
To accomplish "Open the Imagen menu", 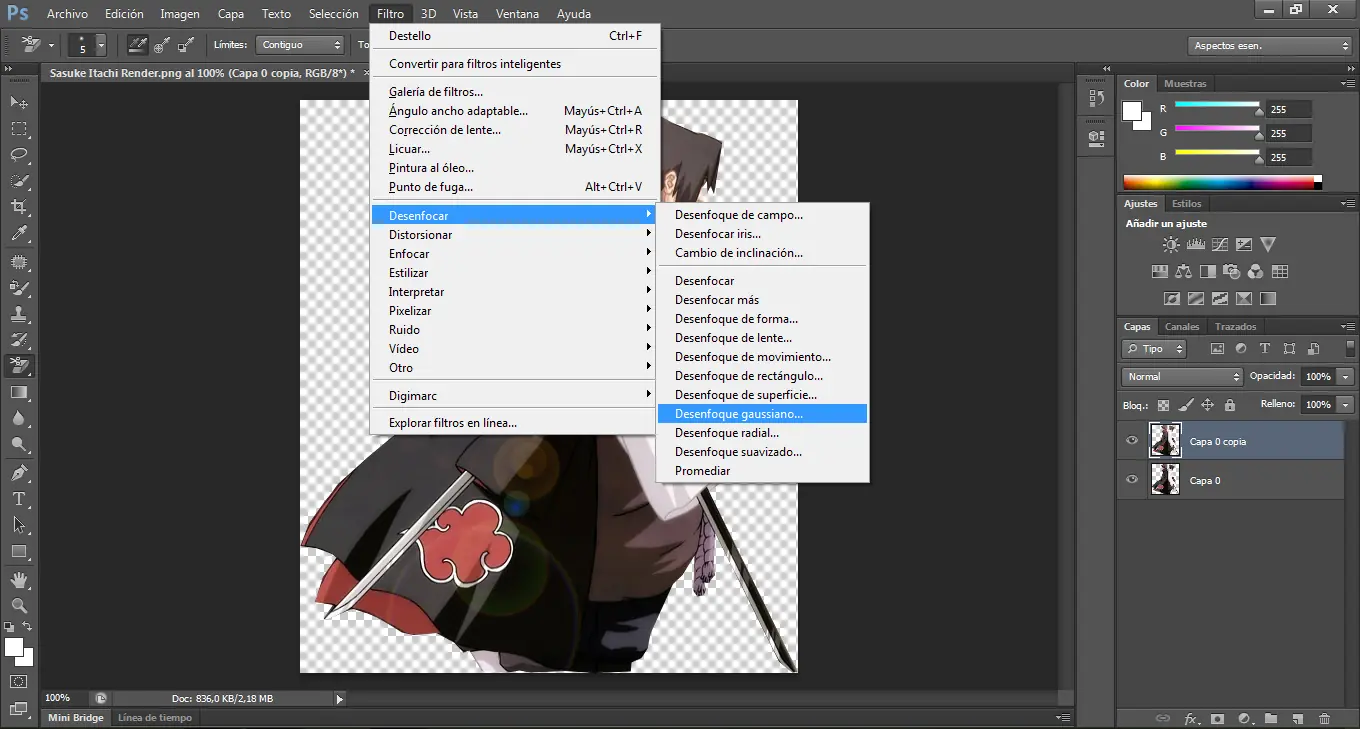I will pos(180,14).
